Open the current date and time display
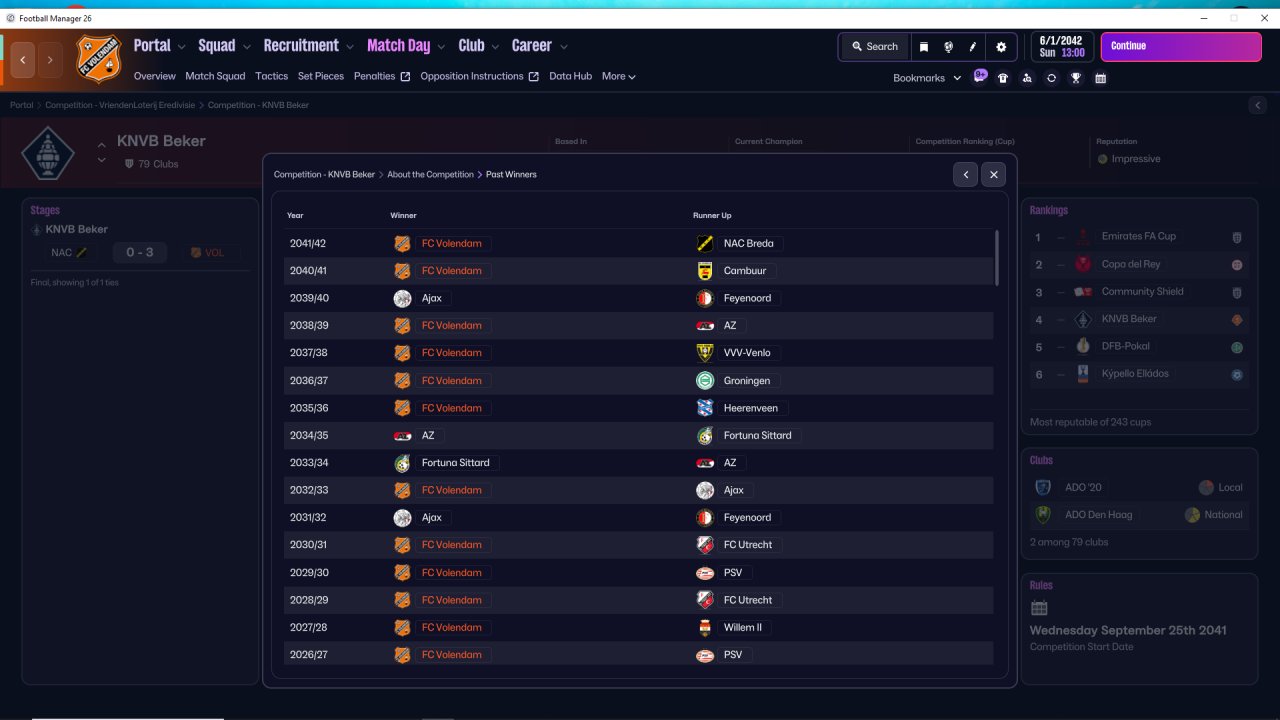This screenshot has height=720, width=1280. pos(1062,47)
